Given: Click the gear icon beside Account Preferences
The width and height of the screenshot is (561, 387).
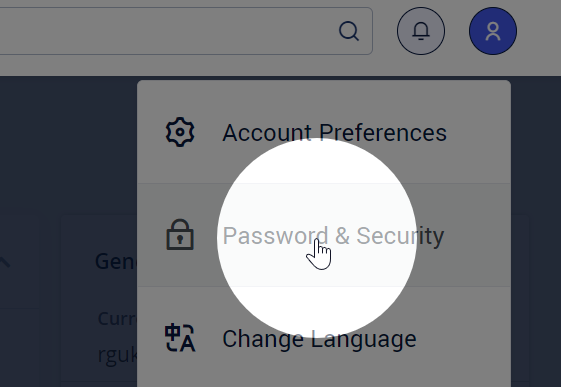Looking at the screenshot, I should [x=180, y=132].
